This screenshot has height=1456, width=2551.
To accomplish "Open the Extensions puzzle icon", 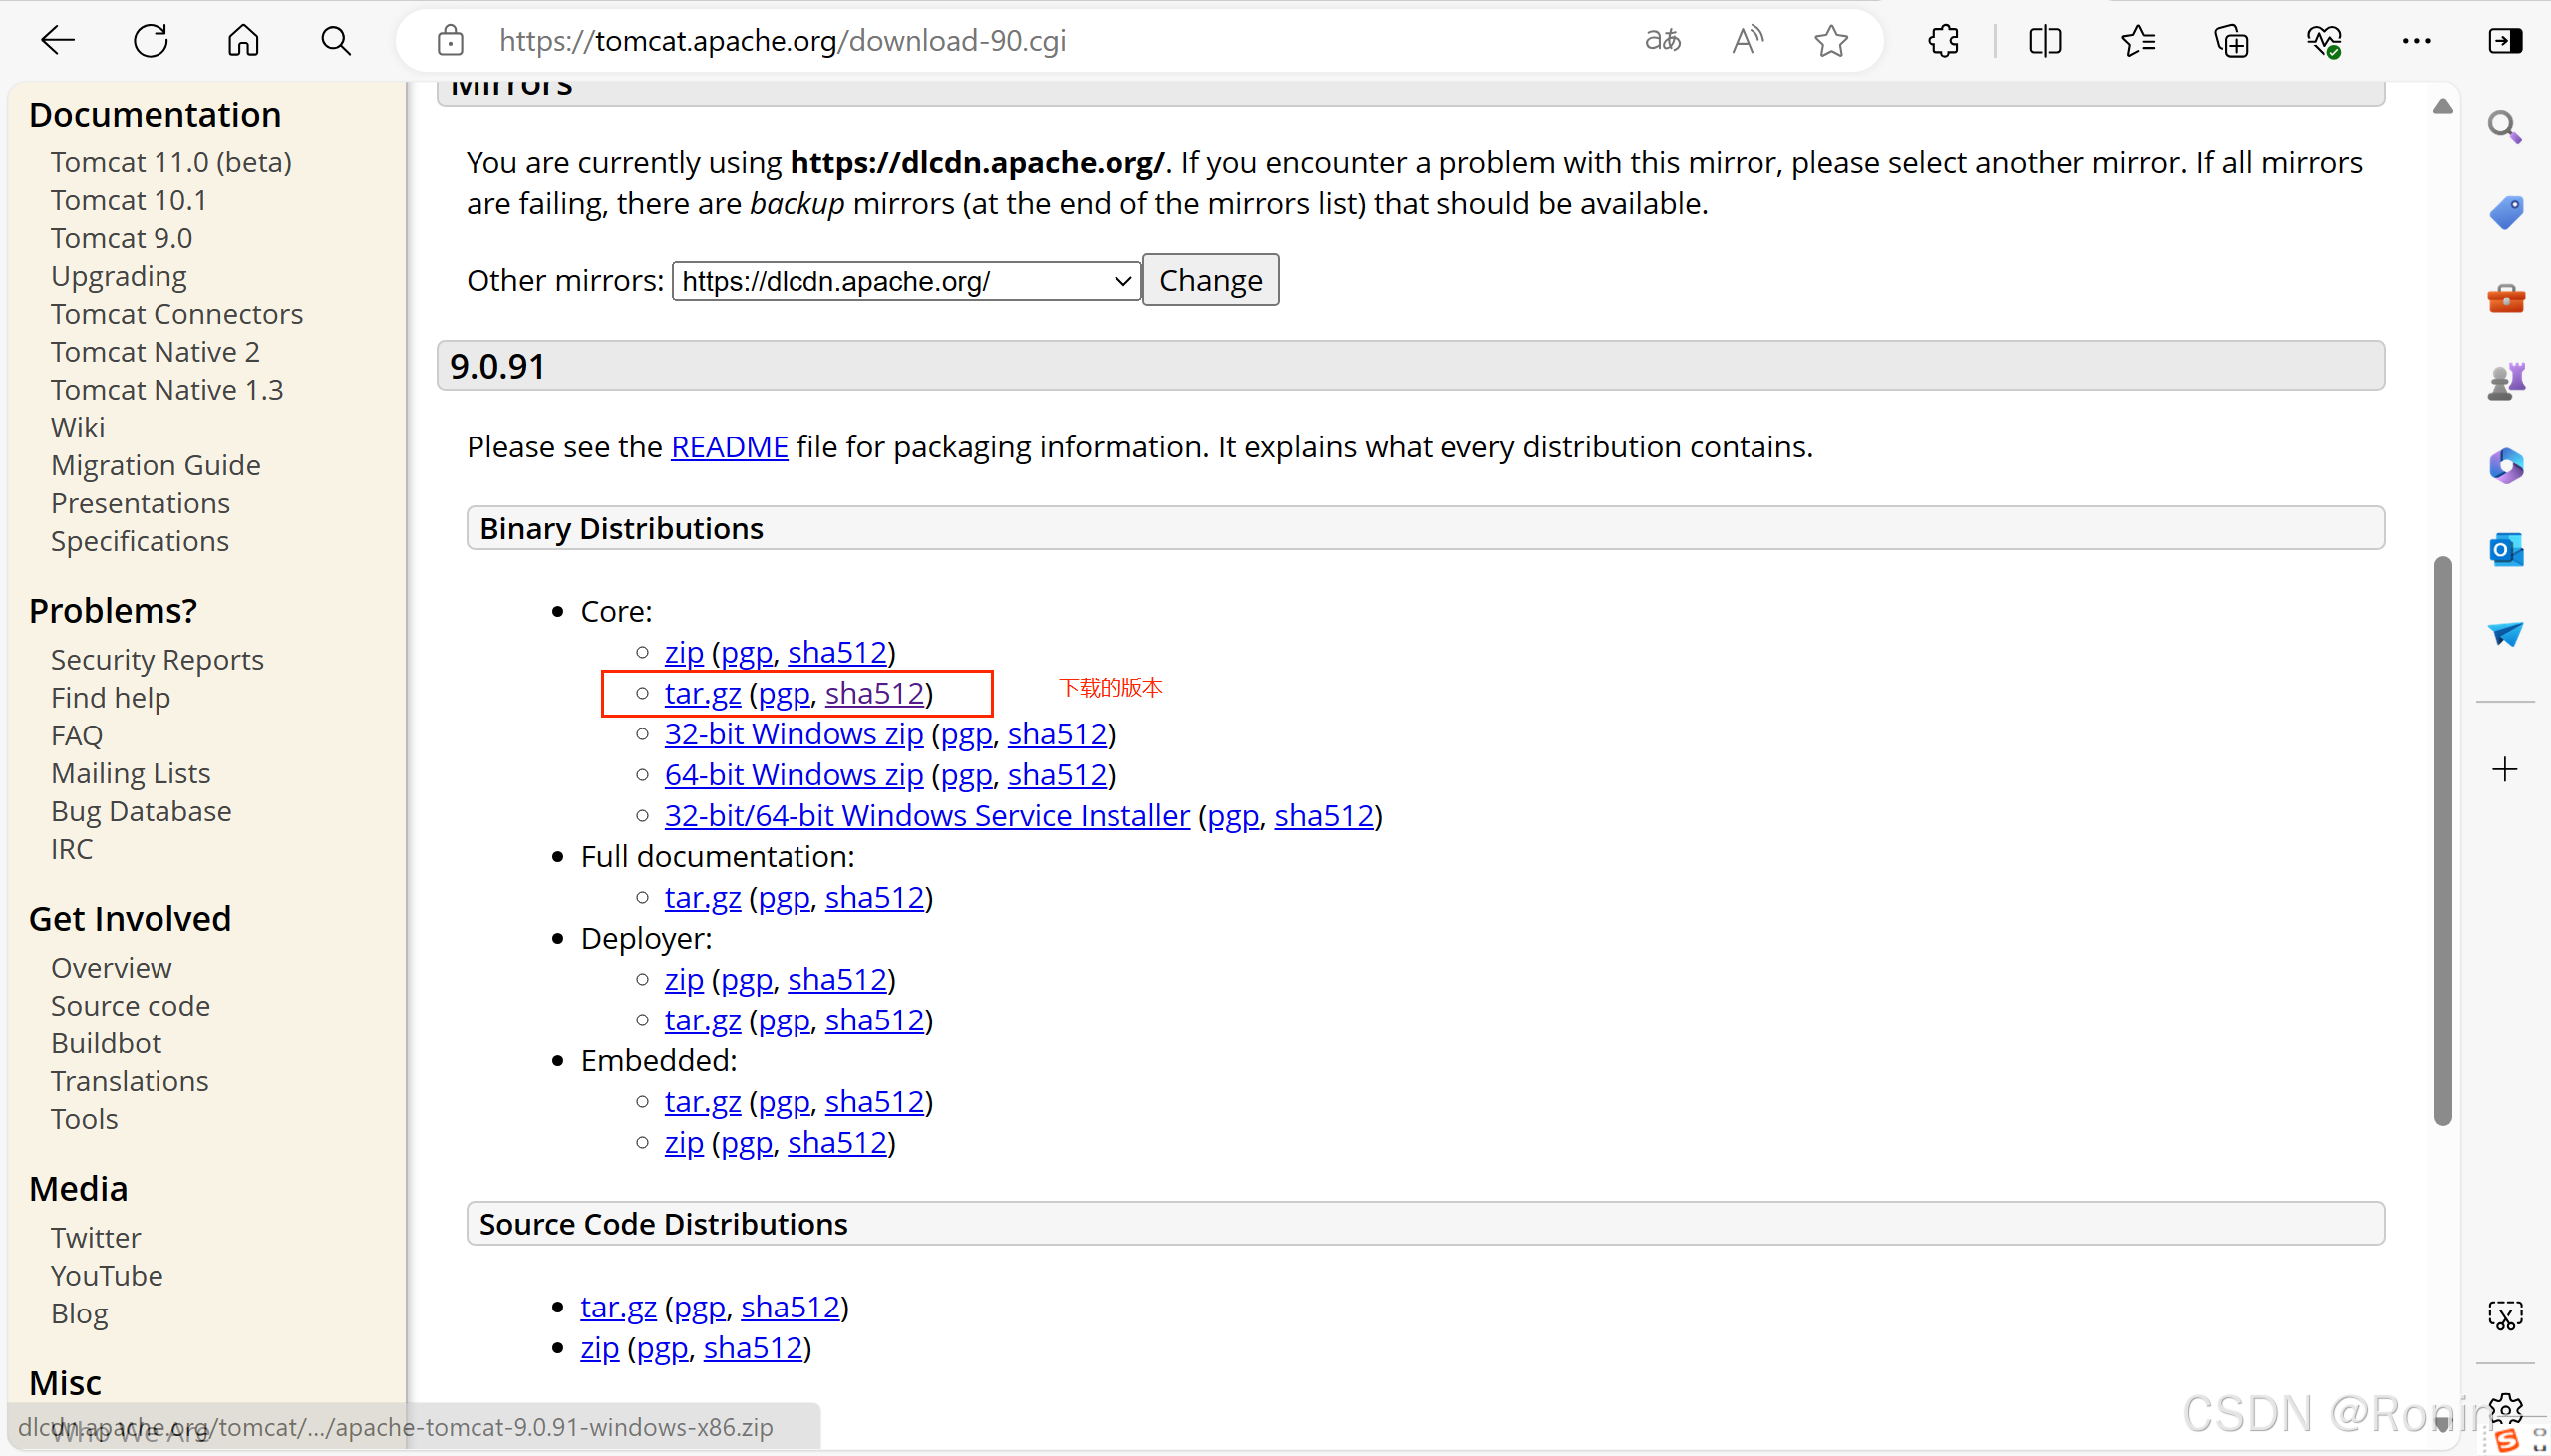I will 1944,40.
